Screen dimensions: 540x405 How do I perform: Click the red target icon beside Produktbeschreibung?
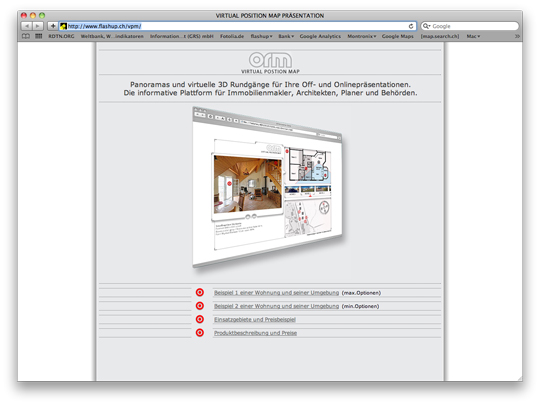tap(200, 333)
